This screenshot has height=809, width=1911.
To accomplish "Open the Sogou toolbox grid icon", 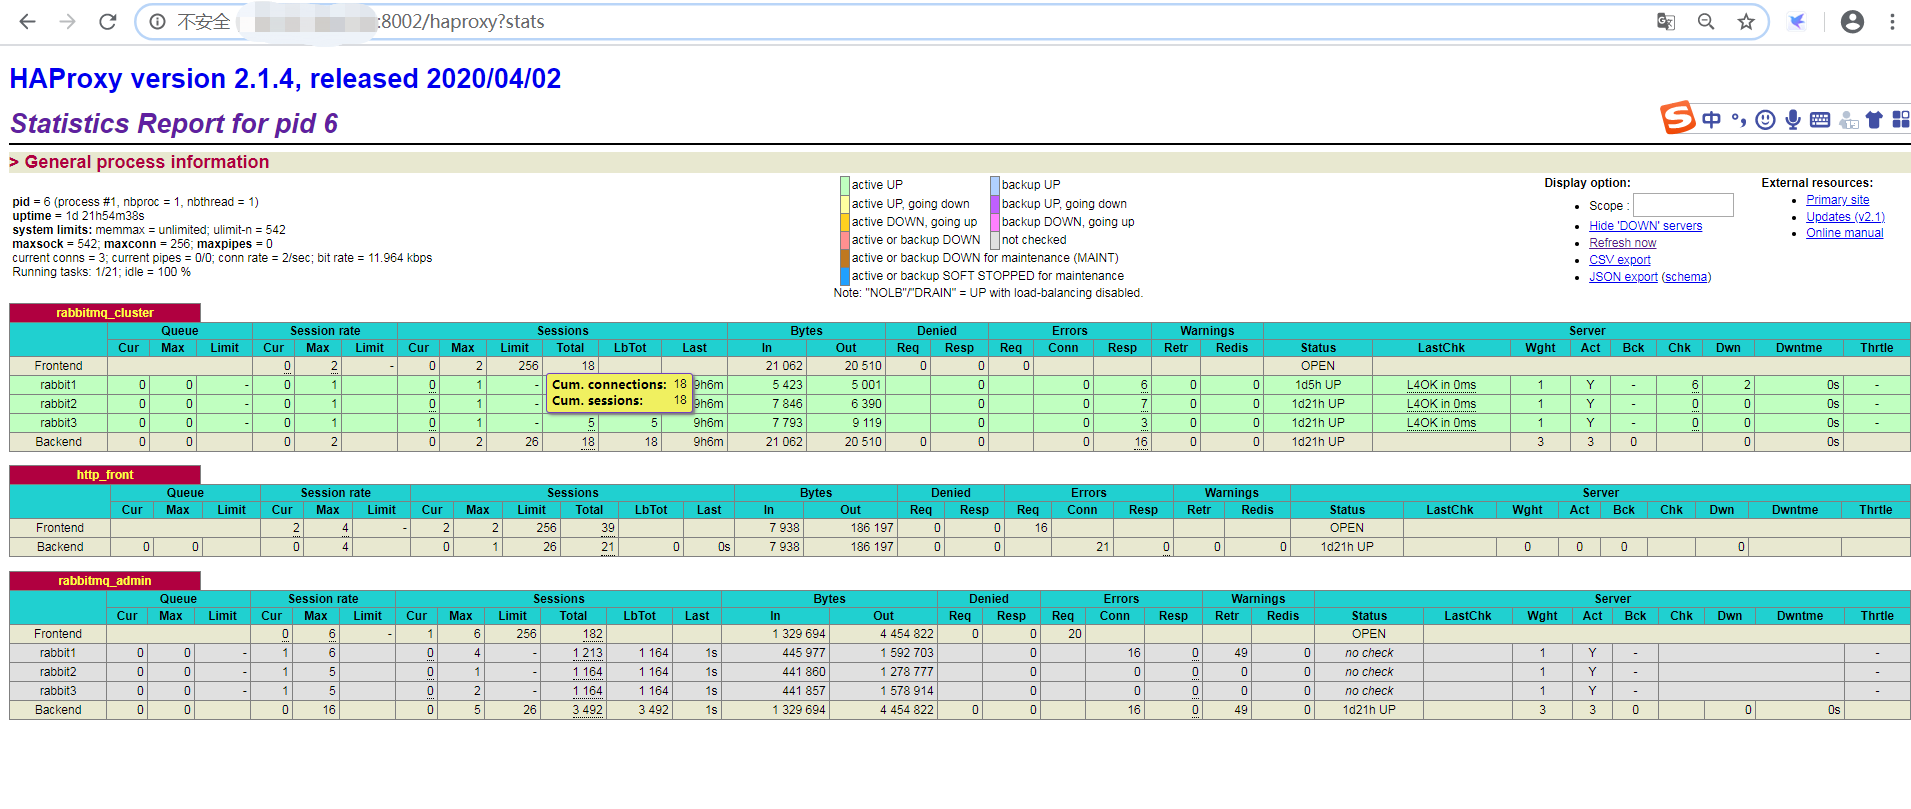I will [1901, 120].
